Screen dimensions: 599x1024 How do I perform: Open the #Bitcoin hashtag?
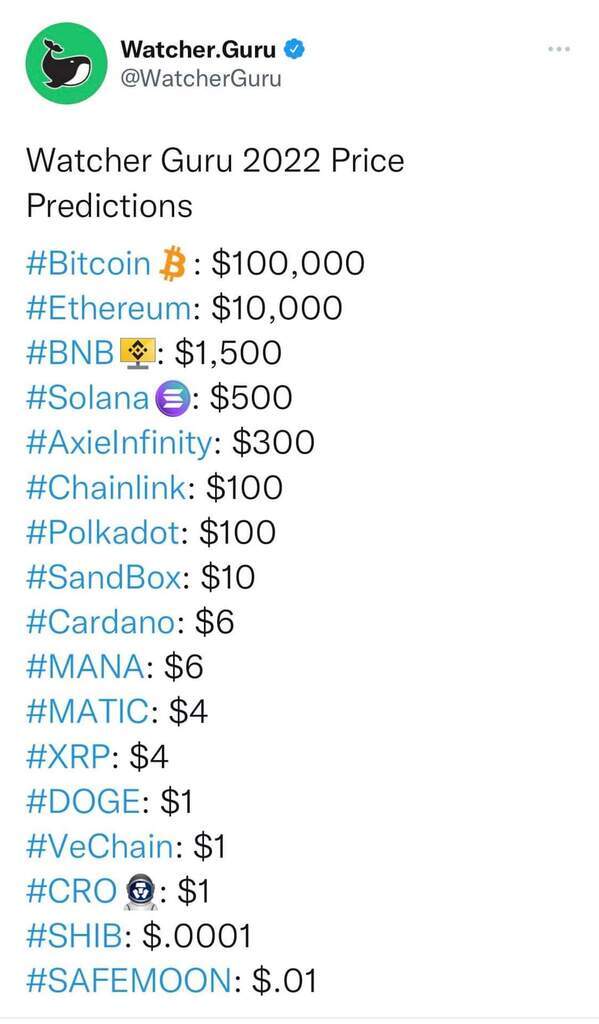tap(89, 264)
